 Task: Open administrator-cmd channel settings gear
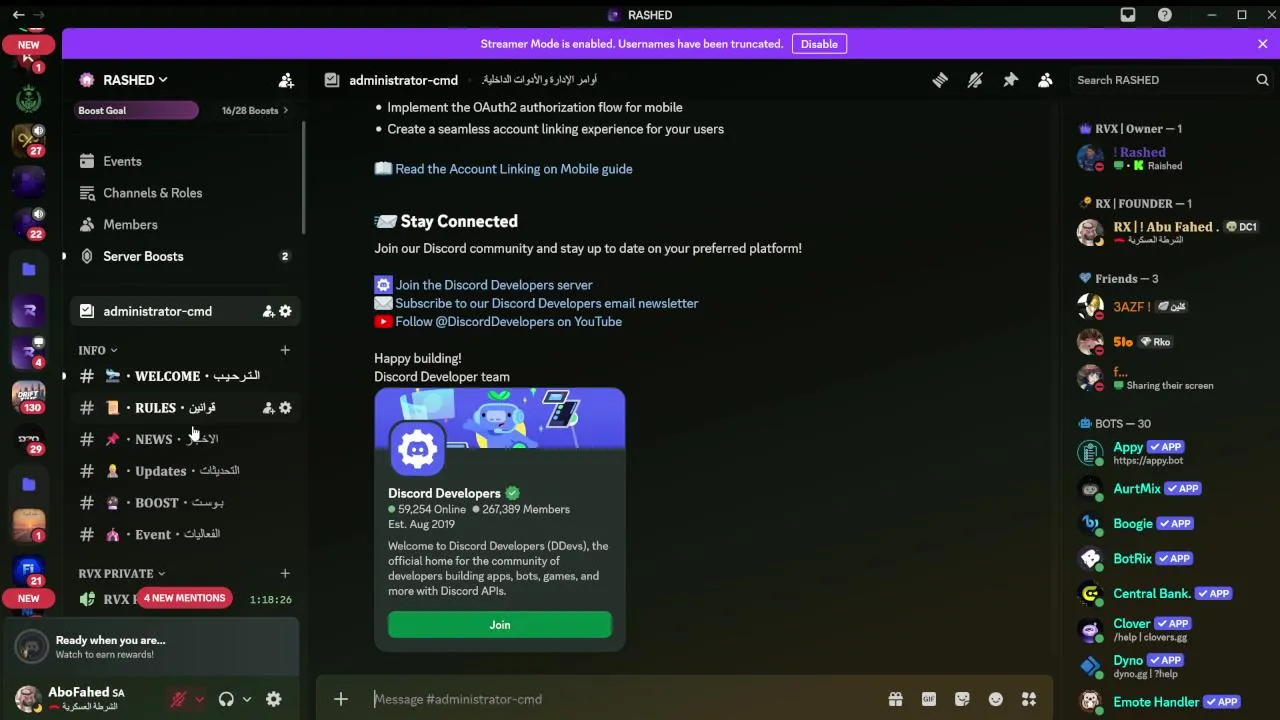click(x=285, y=311)
